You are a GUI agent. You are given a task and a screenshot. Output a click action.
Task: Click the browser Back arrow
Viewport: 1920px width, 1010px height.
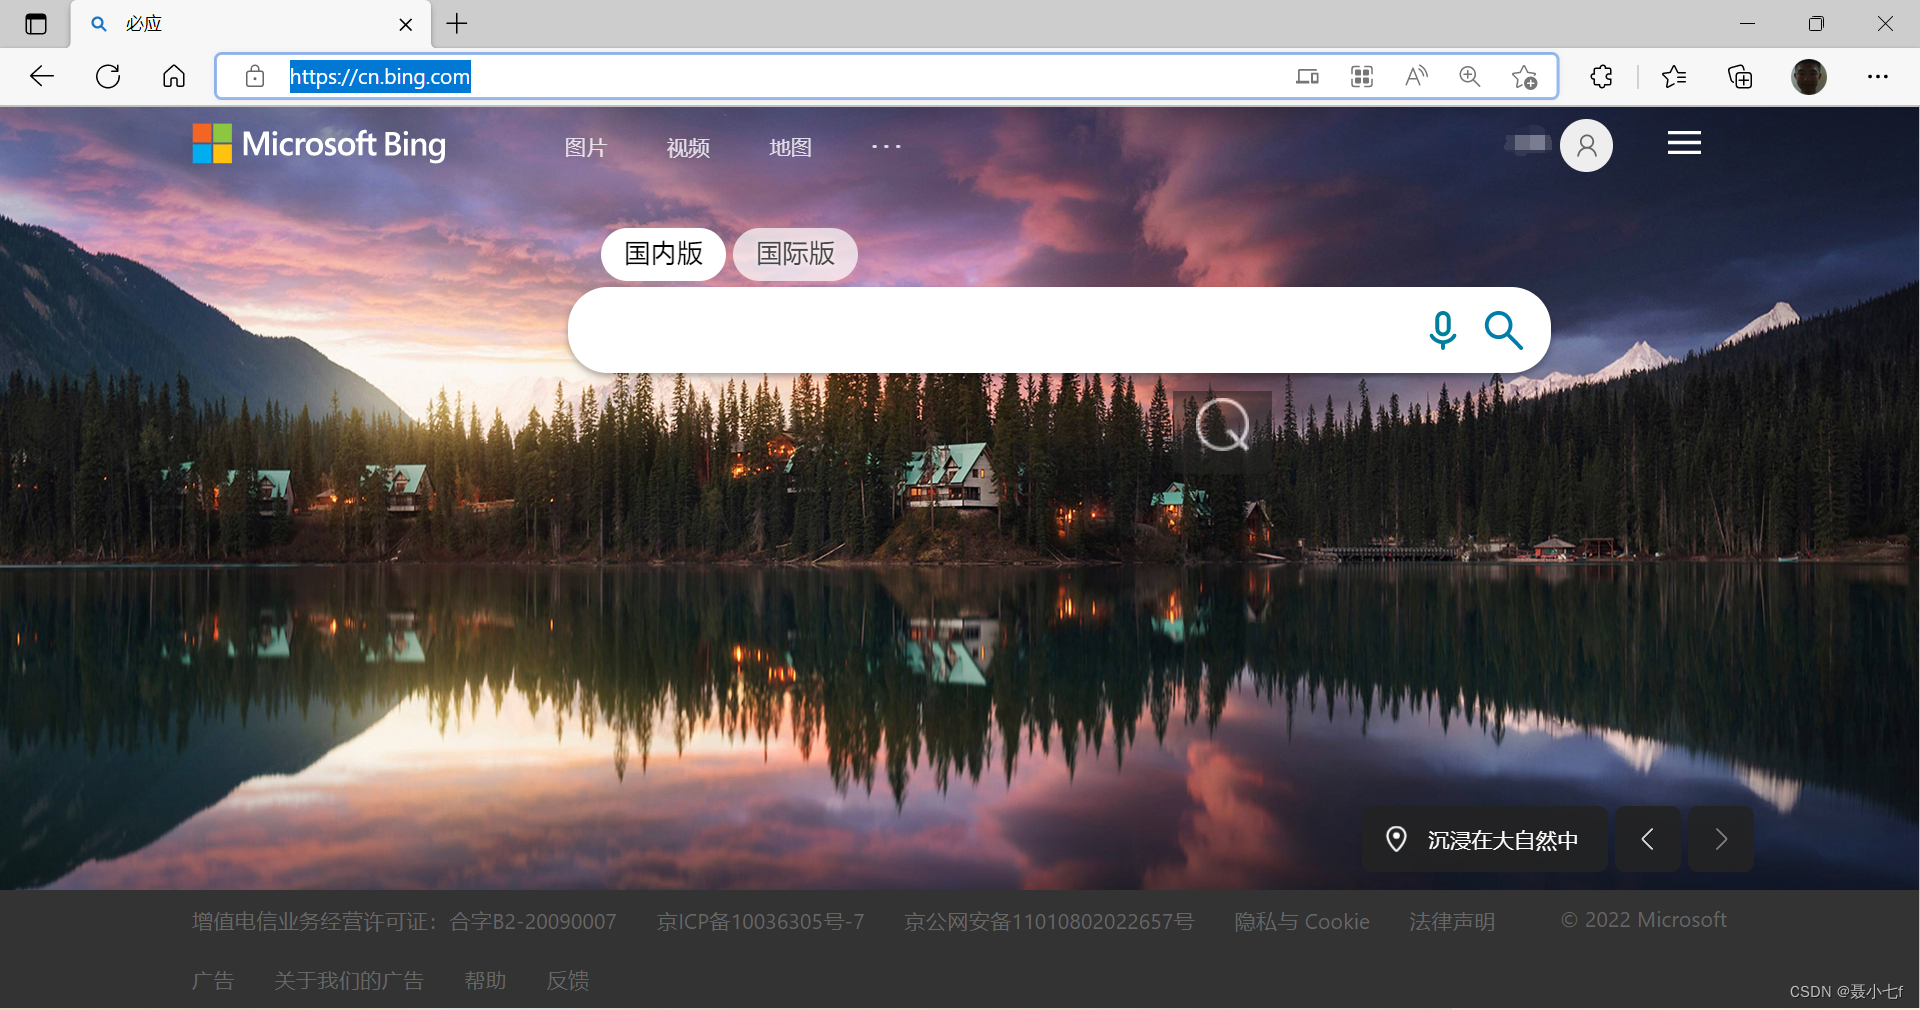pos(42,76)
